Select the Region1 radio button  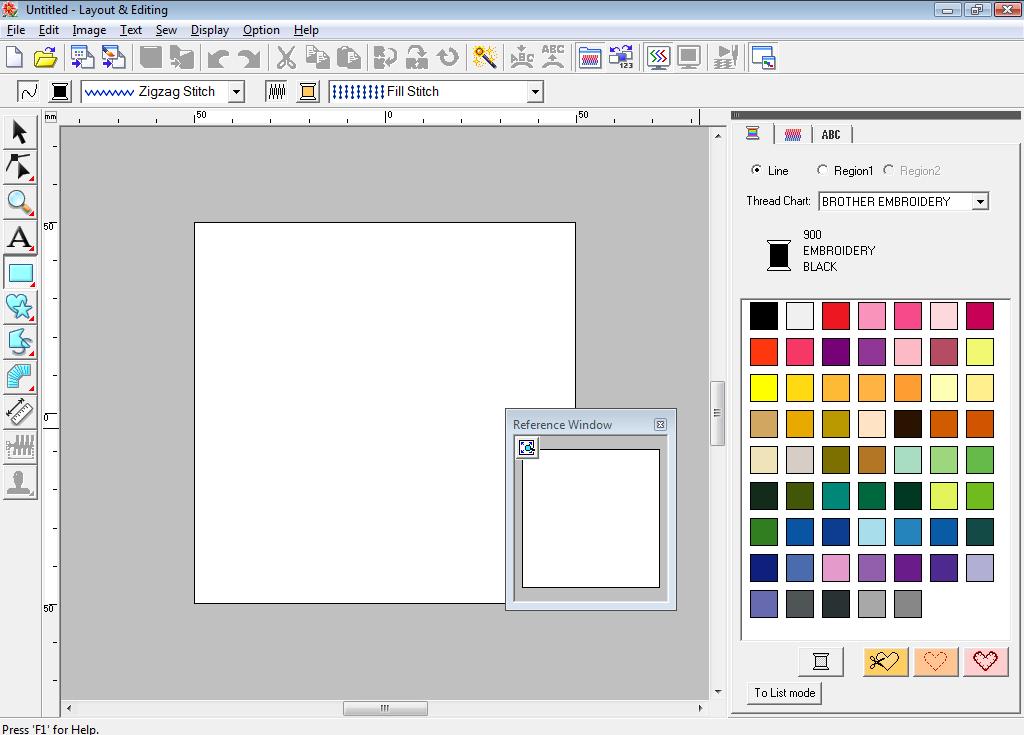(822, 170)
